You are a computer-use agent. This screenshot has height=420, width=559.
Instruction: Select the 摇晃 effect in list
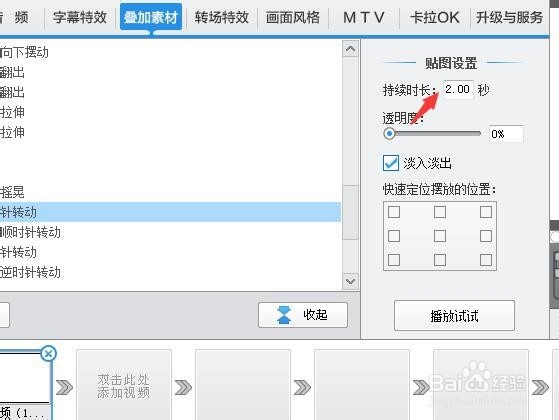[x=12, y=192]
